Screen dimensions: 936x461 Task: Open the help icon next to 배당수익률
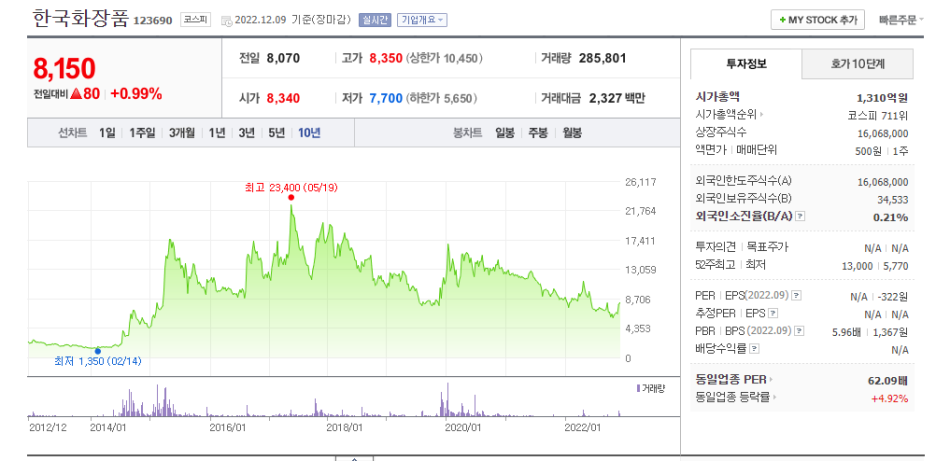coord(755,349)
